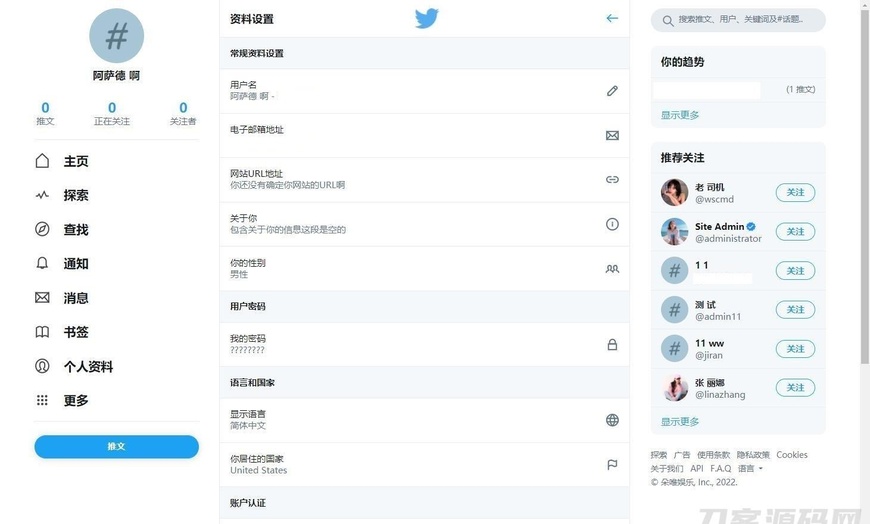Image resolution: width=870 pixels, height=524 pixels.
Task: Follow Site Admin with 关注 button
Action: pyautogui.click(x=795, y=231)
